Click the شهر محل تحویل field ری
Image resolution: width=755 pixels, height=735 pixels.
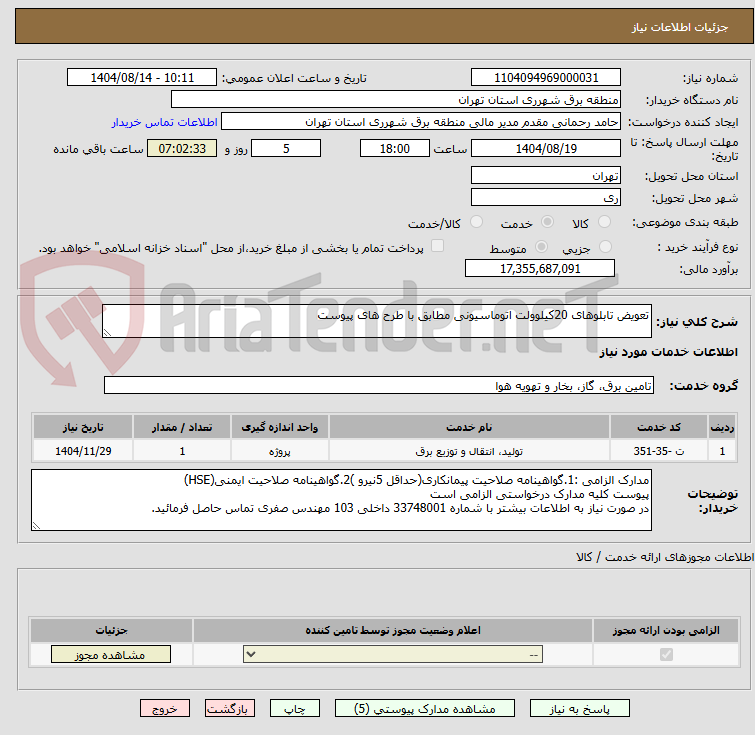(546, 197)
